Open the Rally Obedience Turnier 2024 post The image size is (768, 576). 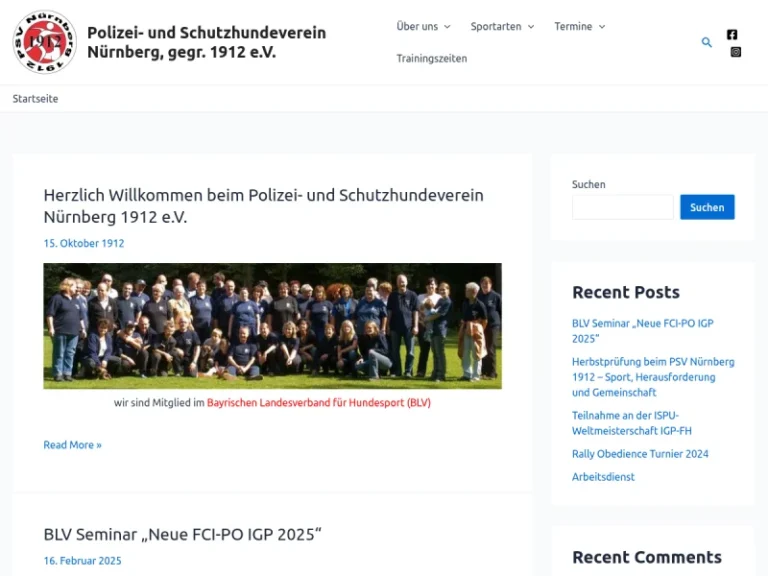tap(640, 454)
